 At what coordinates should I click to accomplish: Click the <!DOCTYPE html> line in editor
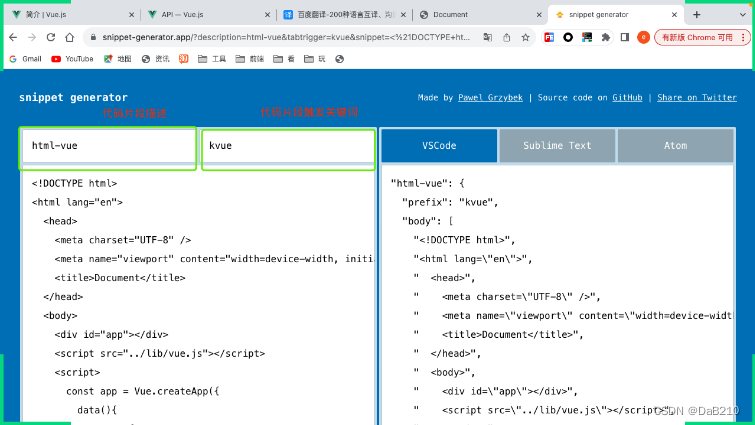[x=75, y=183]
